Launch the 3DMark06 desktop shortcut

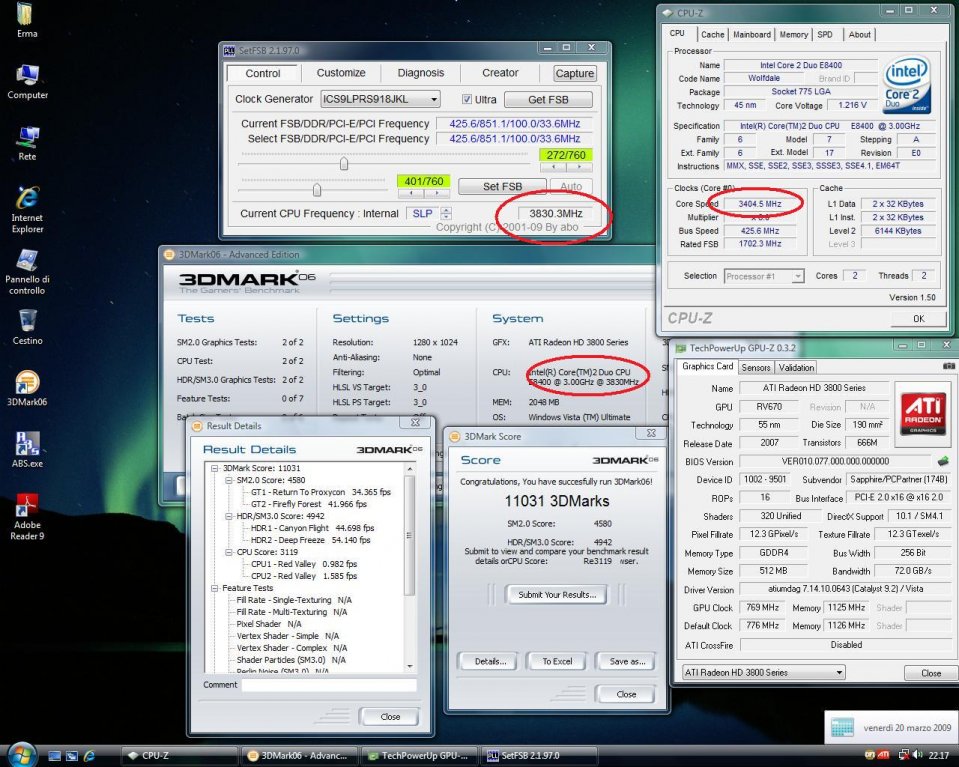(x=27, y=388)
